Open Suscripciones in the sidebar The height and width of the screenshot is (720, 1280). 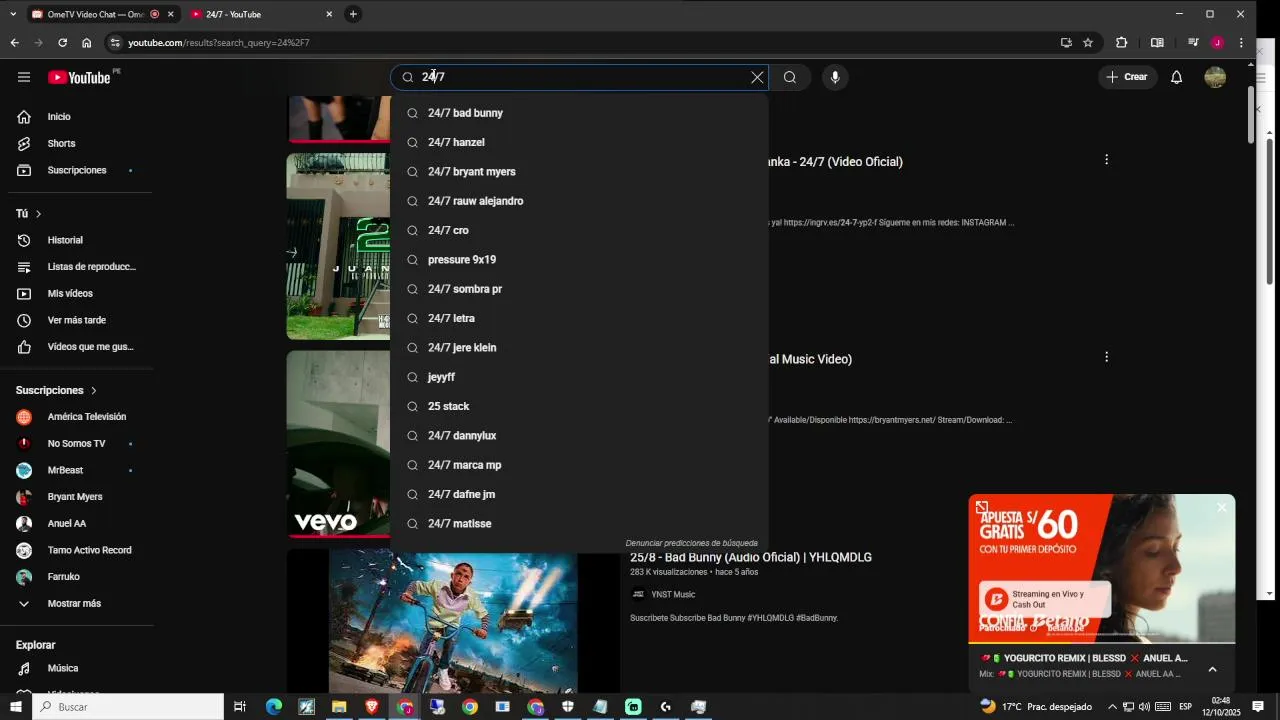(76, 170)
